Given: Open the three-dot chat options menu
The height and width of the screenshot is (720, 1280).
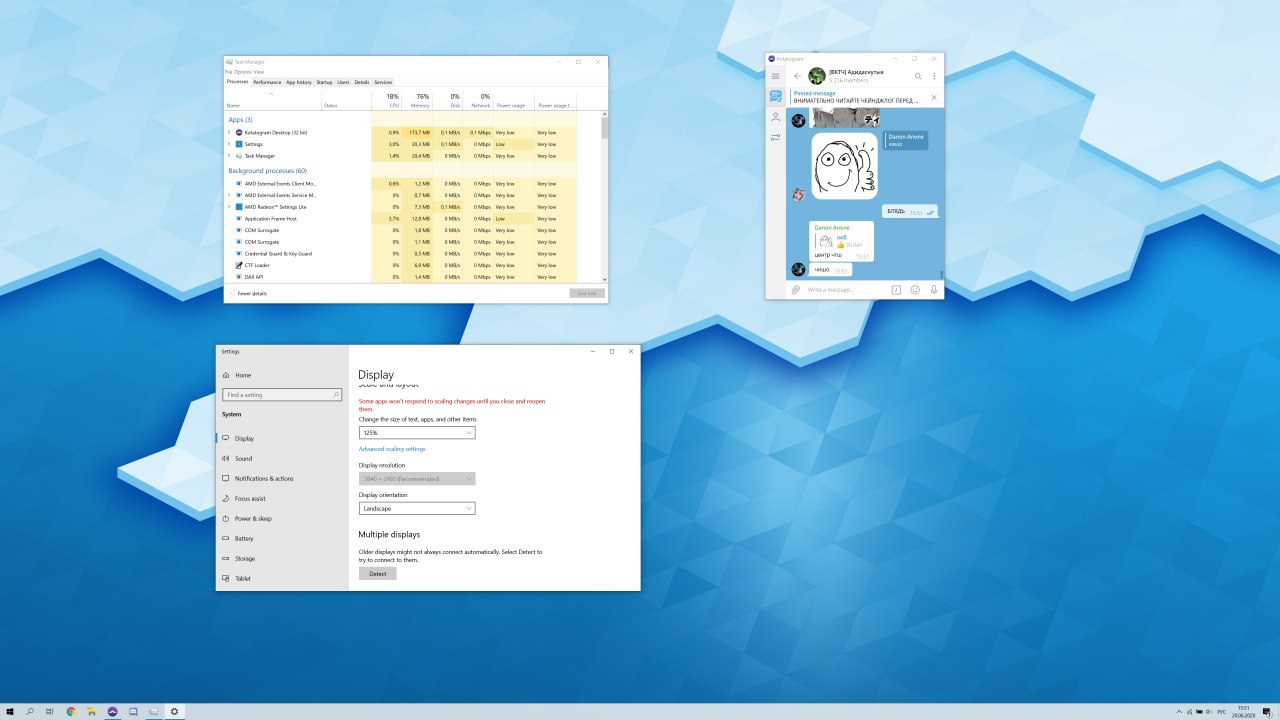Looking at the screenshot, I should (935, 76).
